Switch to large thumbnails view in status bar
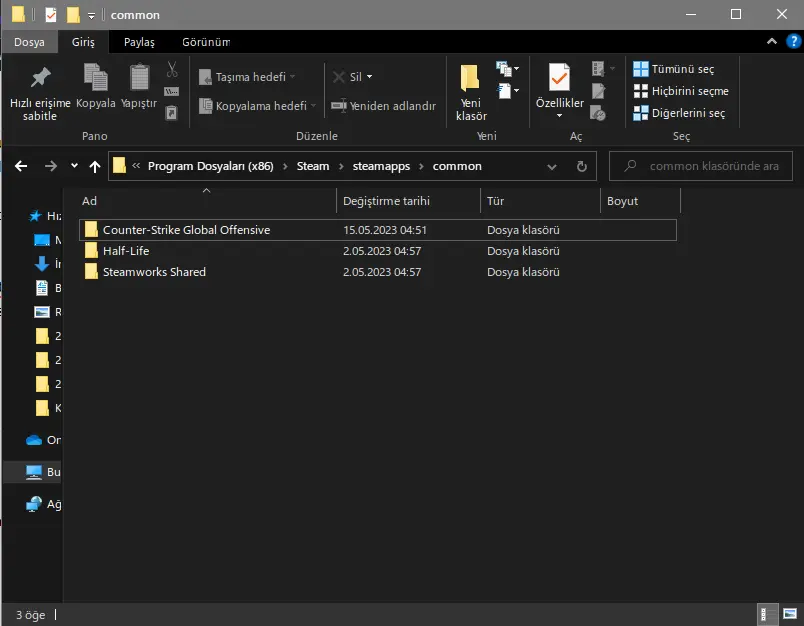804x626 pixels. (x=790, y=614)
